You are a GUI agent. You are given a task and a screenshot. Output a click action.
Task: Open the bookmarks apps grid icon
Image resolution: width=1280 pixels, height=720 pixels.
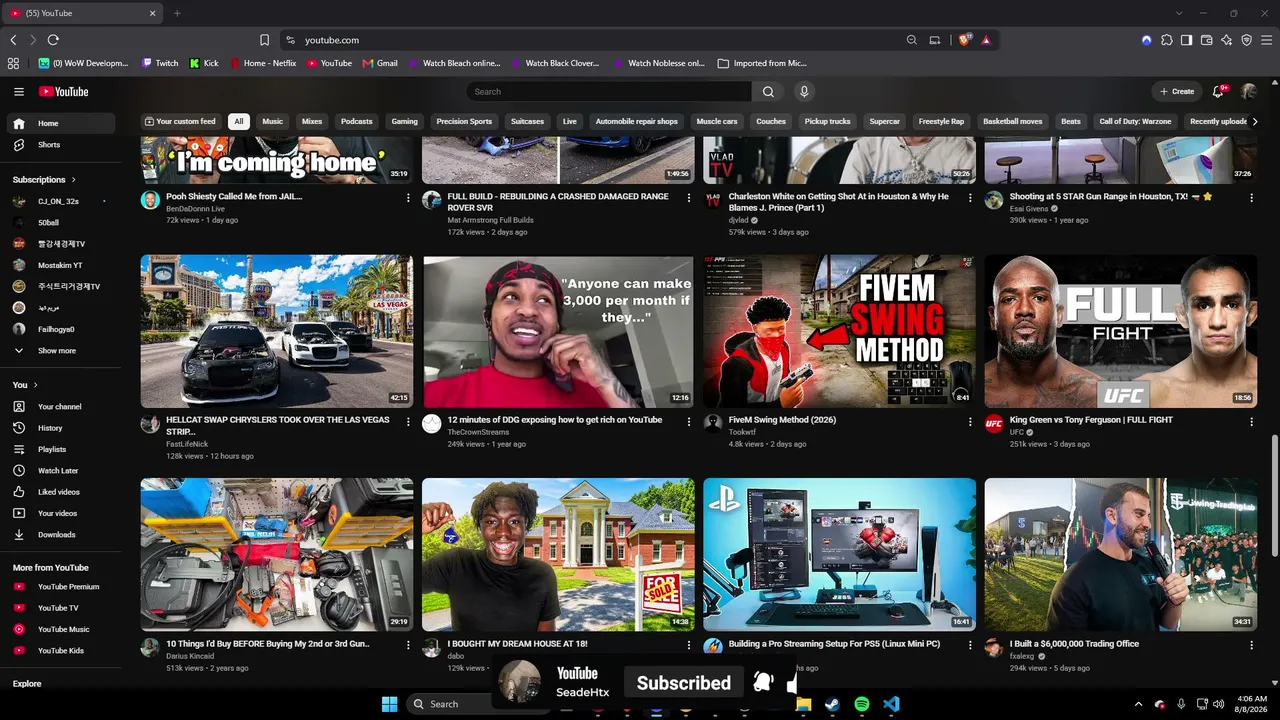[x=13, y=63]
